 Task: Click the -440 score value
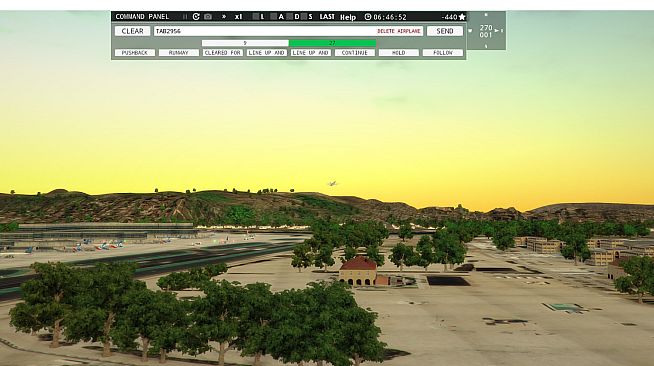coord(450,17)
